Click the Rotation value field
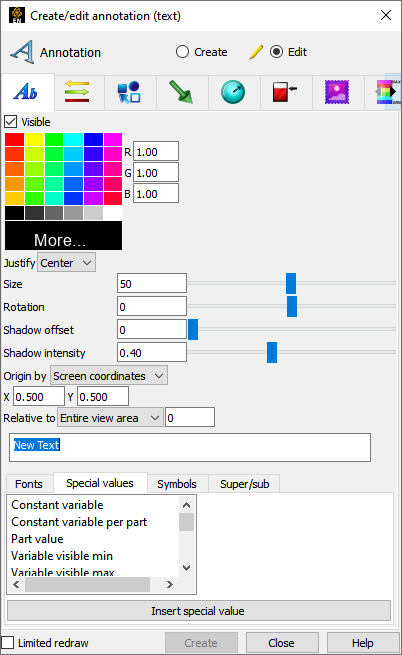 click(x=152, y=307)
